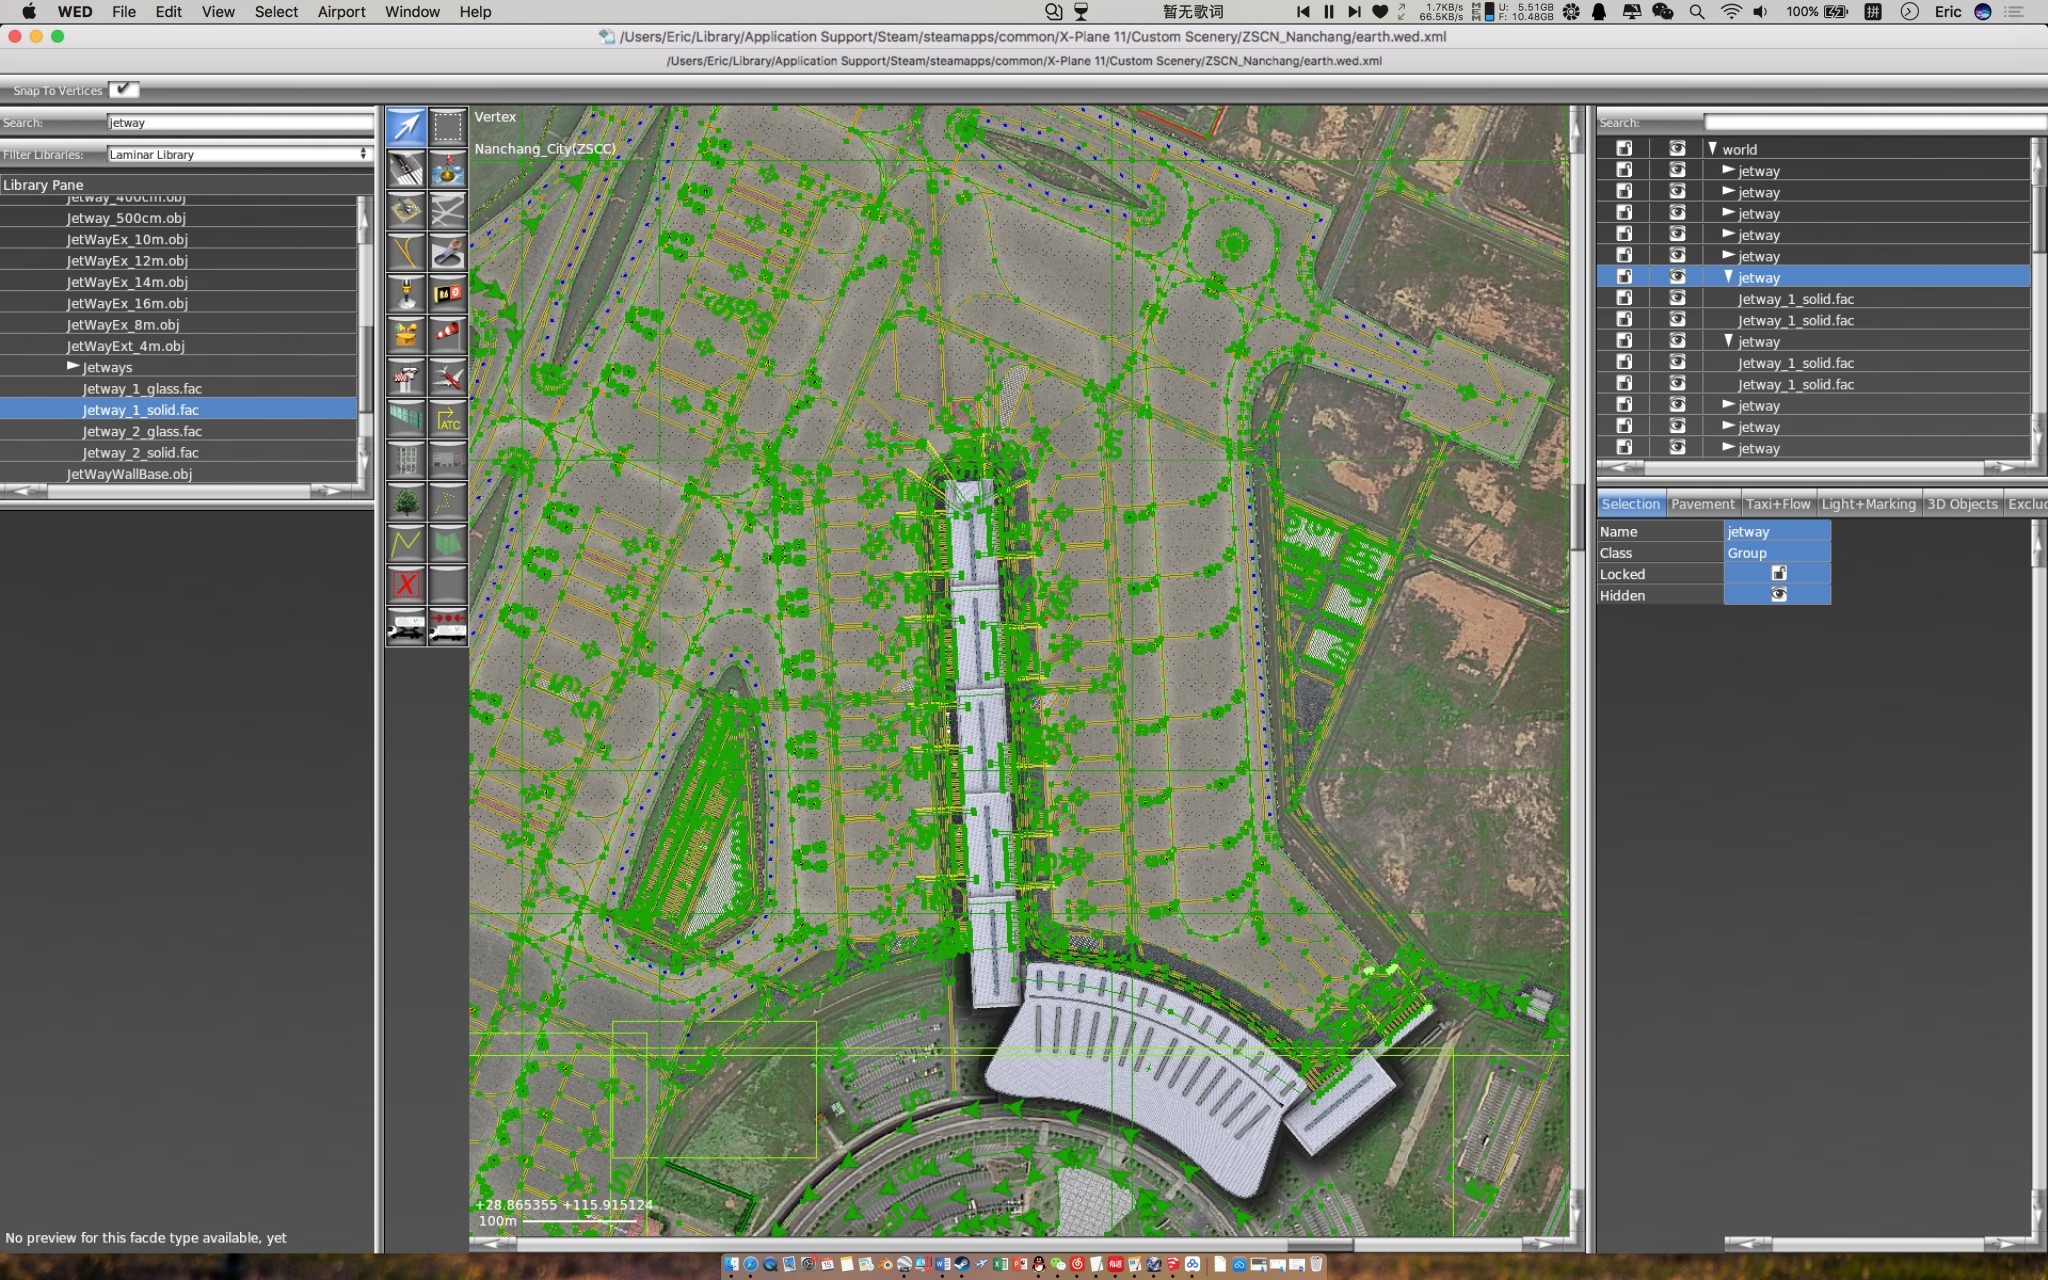Image resolution: width=2048 pixels, height=1280 pixels.
Task: Pick the Tower Viewpoint tool
Action: pyautogui.click(x=406, y=377)
